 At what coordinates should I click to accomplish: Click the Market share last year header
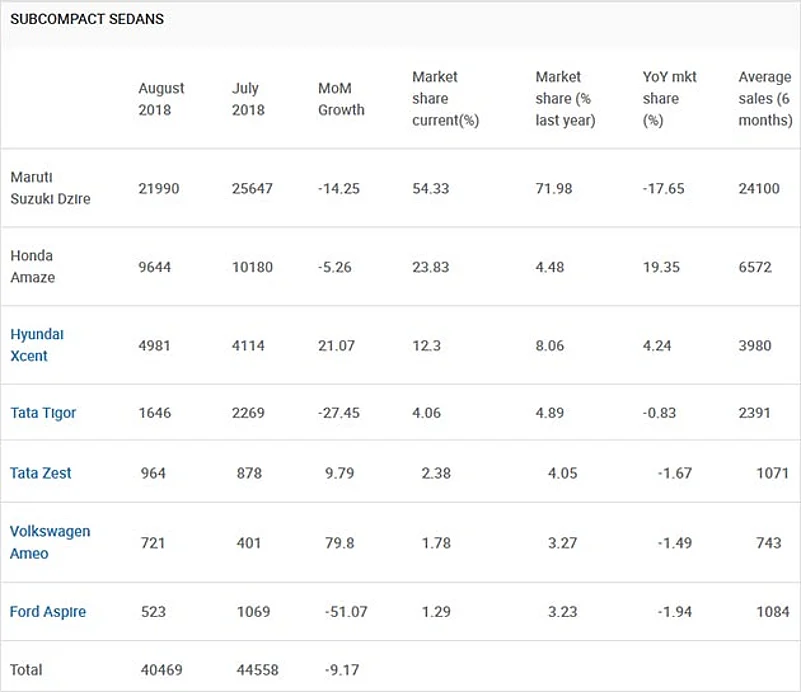click(x=565, y=98)
